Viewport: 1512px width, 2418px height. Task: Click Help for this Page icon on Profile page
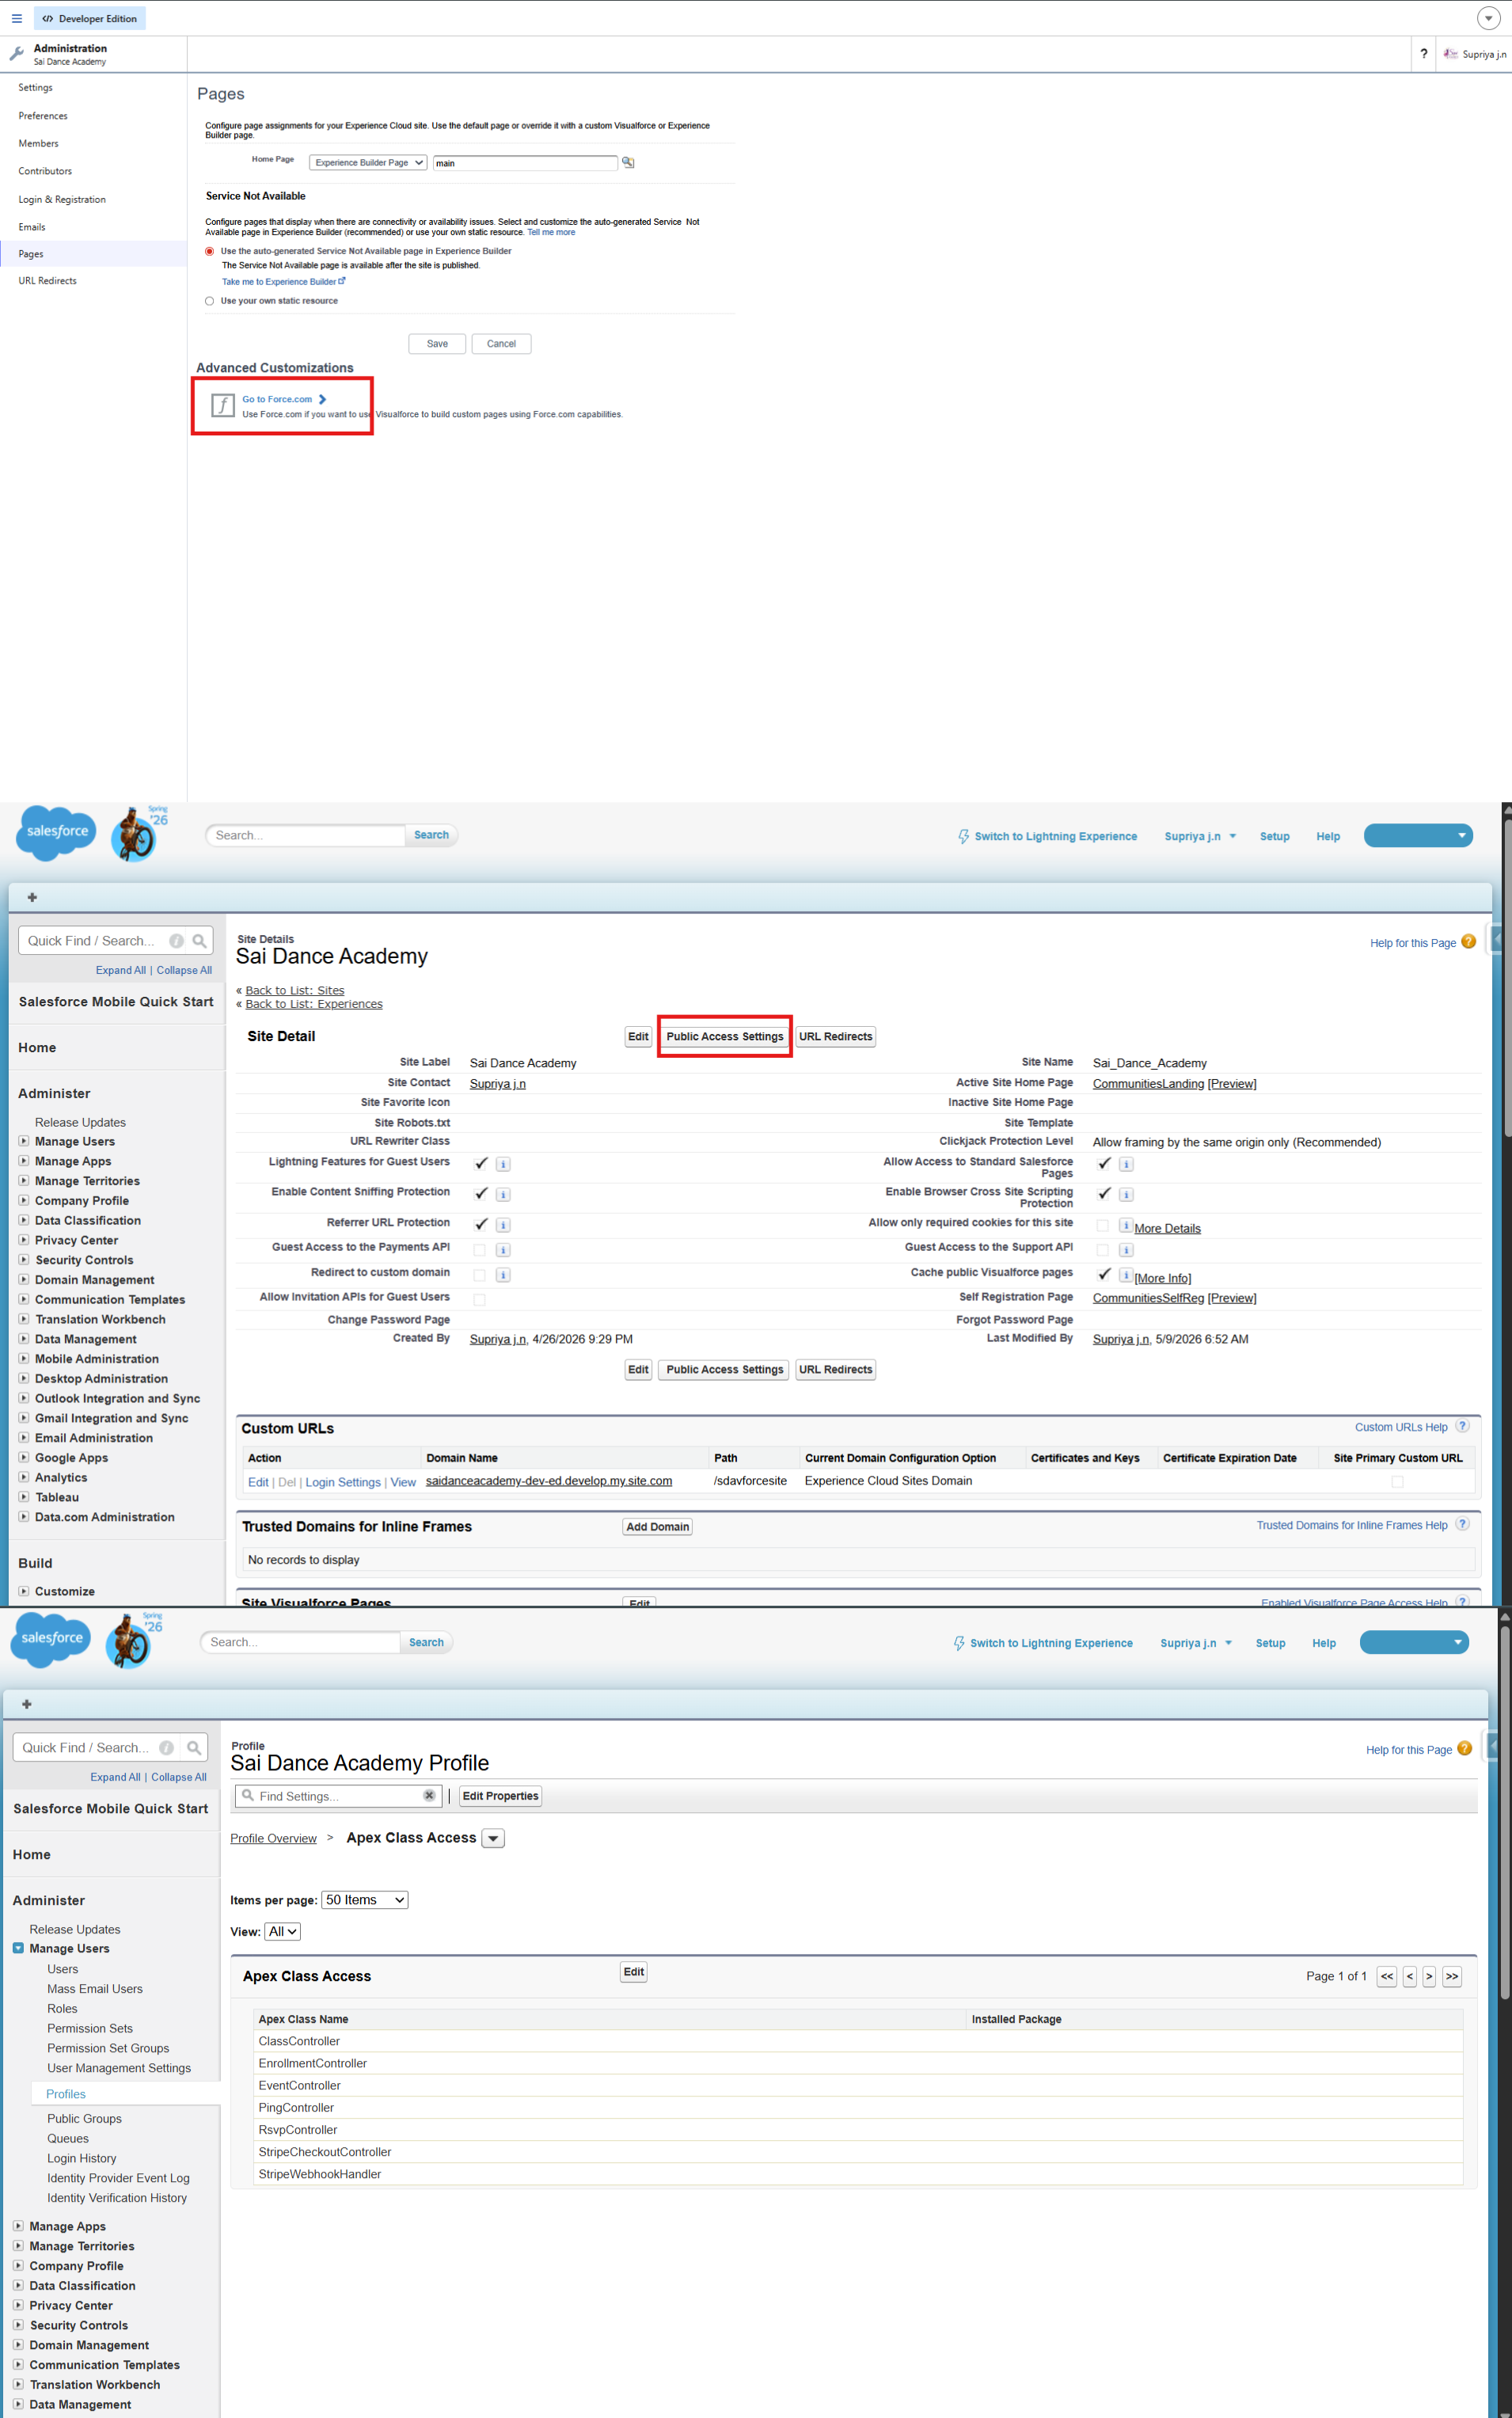coord(1464,1748)
